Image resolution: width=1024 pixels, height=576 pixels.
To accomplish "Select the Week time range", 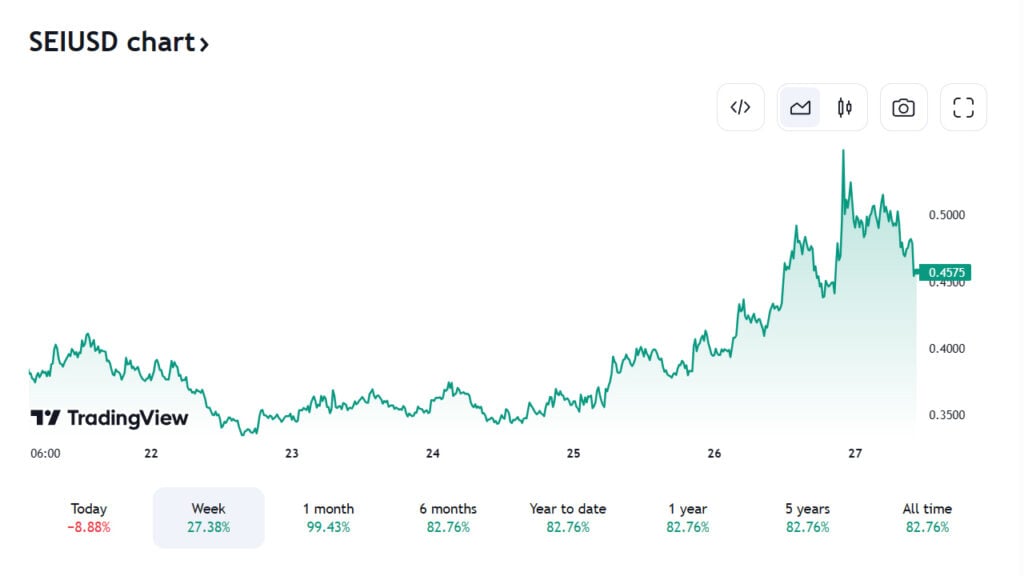I will tap(208, 517).
